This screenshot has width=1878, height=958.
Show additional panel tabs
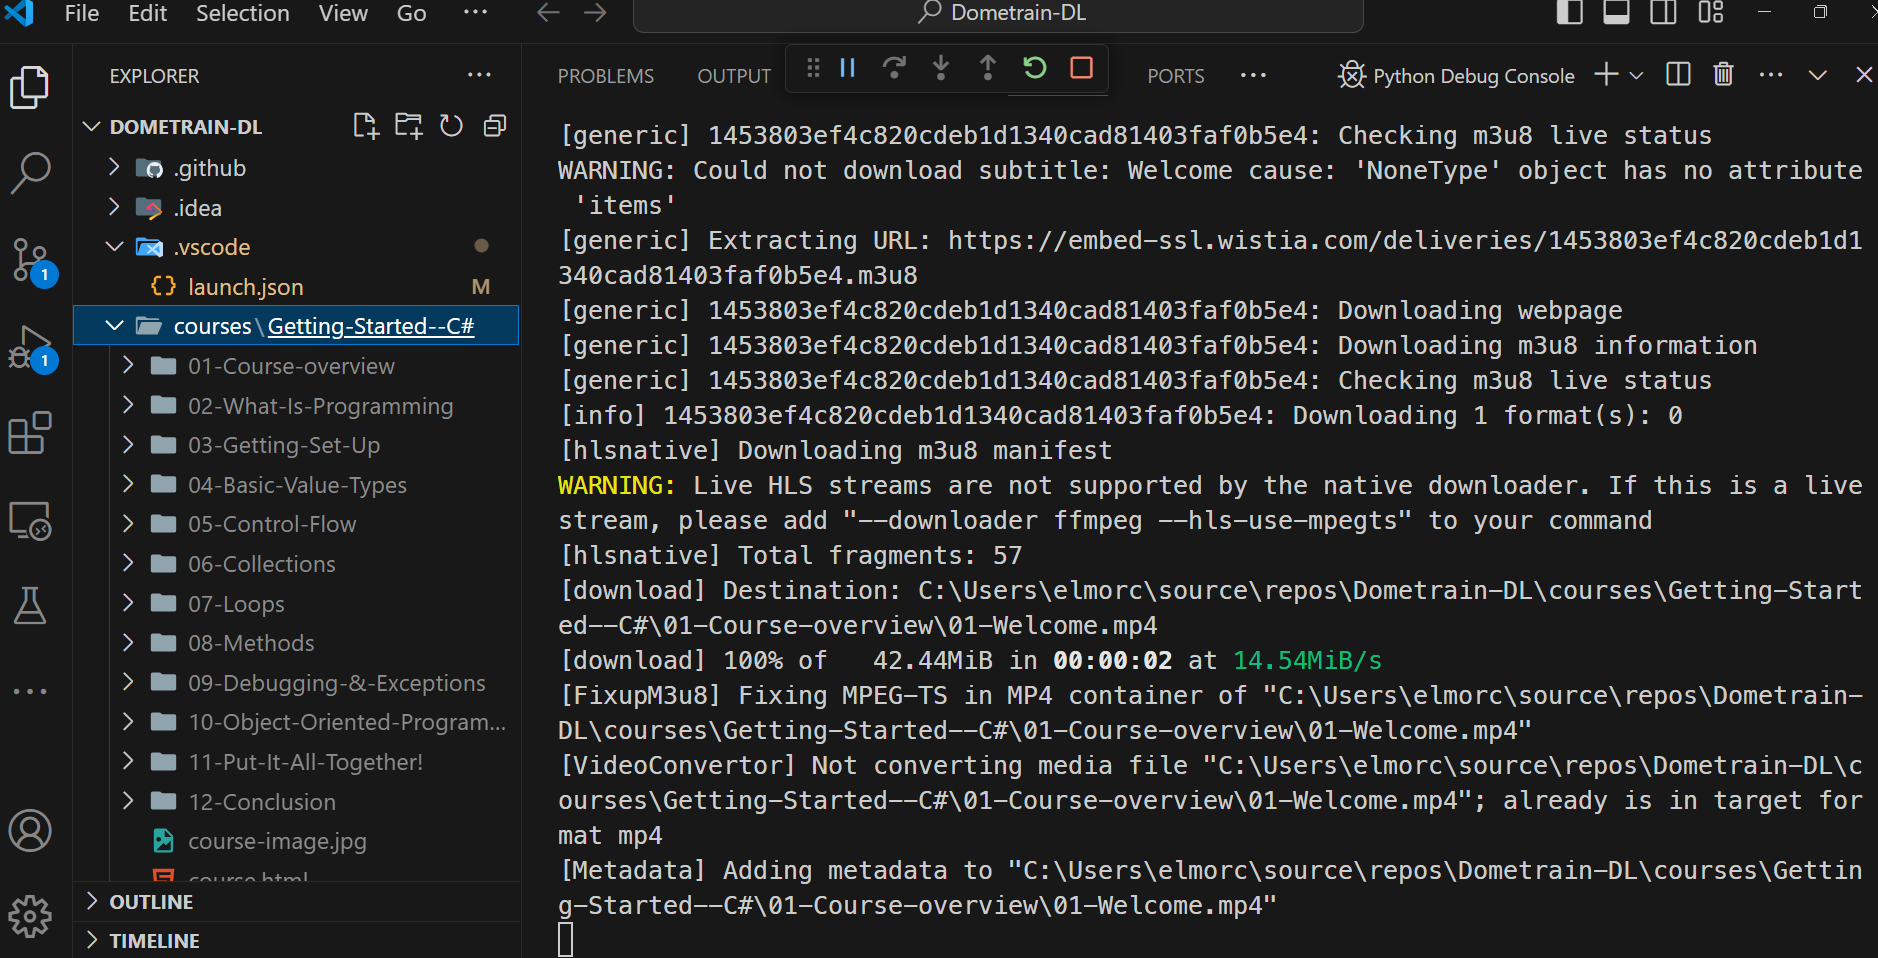point(1253,75)
